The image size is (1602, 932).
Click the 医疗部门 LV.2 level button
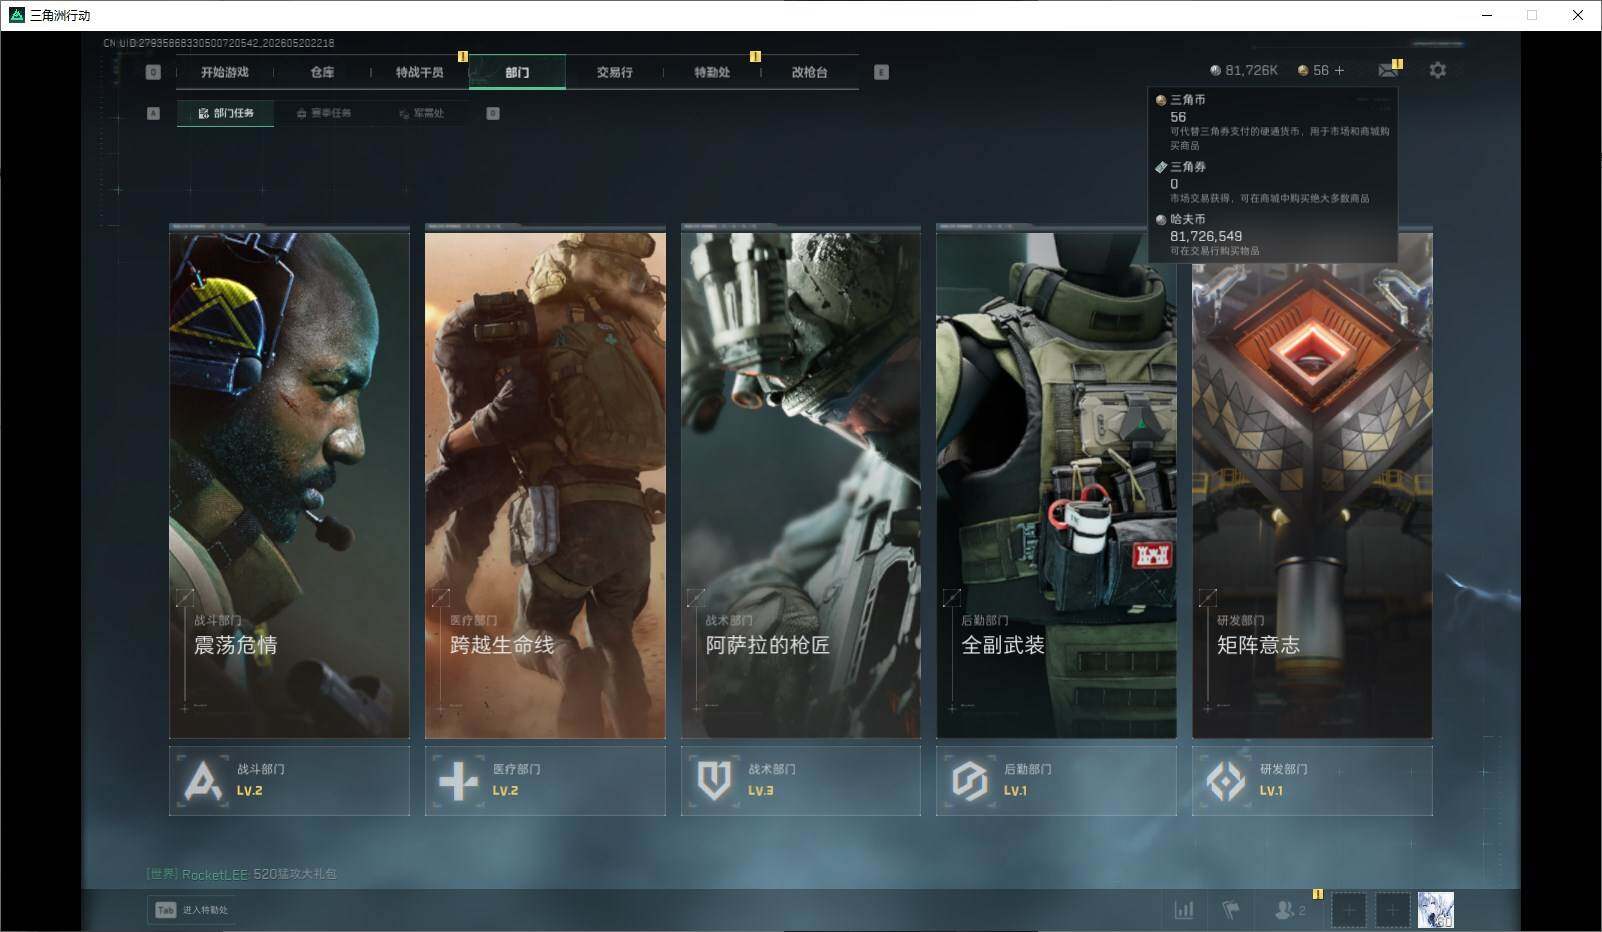click(545, 780)
